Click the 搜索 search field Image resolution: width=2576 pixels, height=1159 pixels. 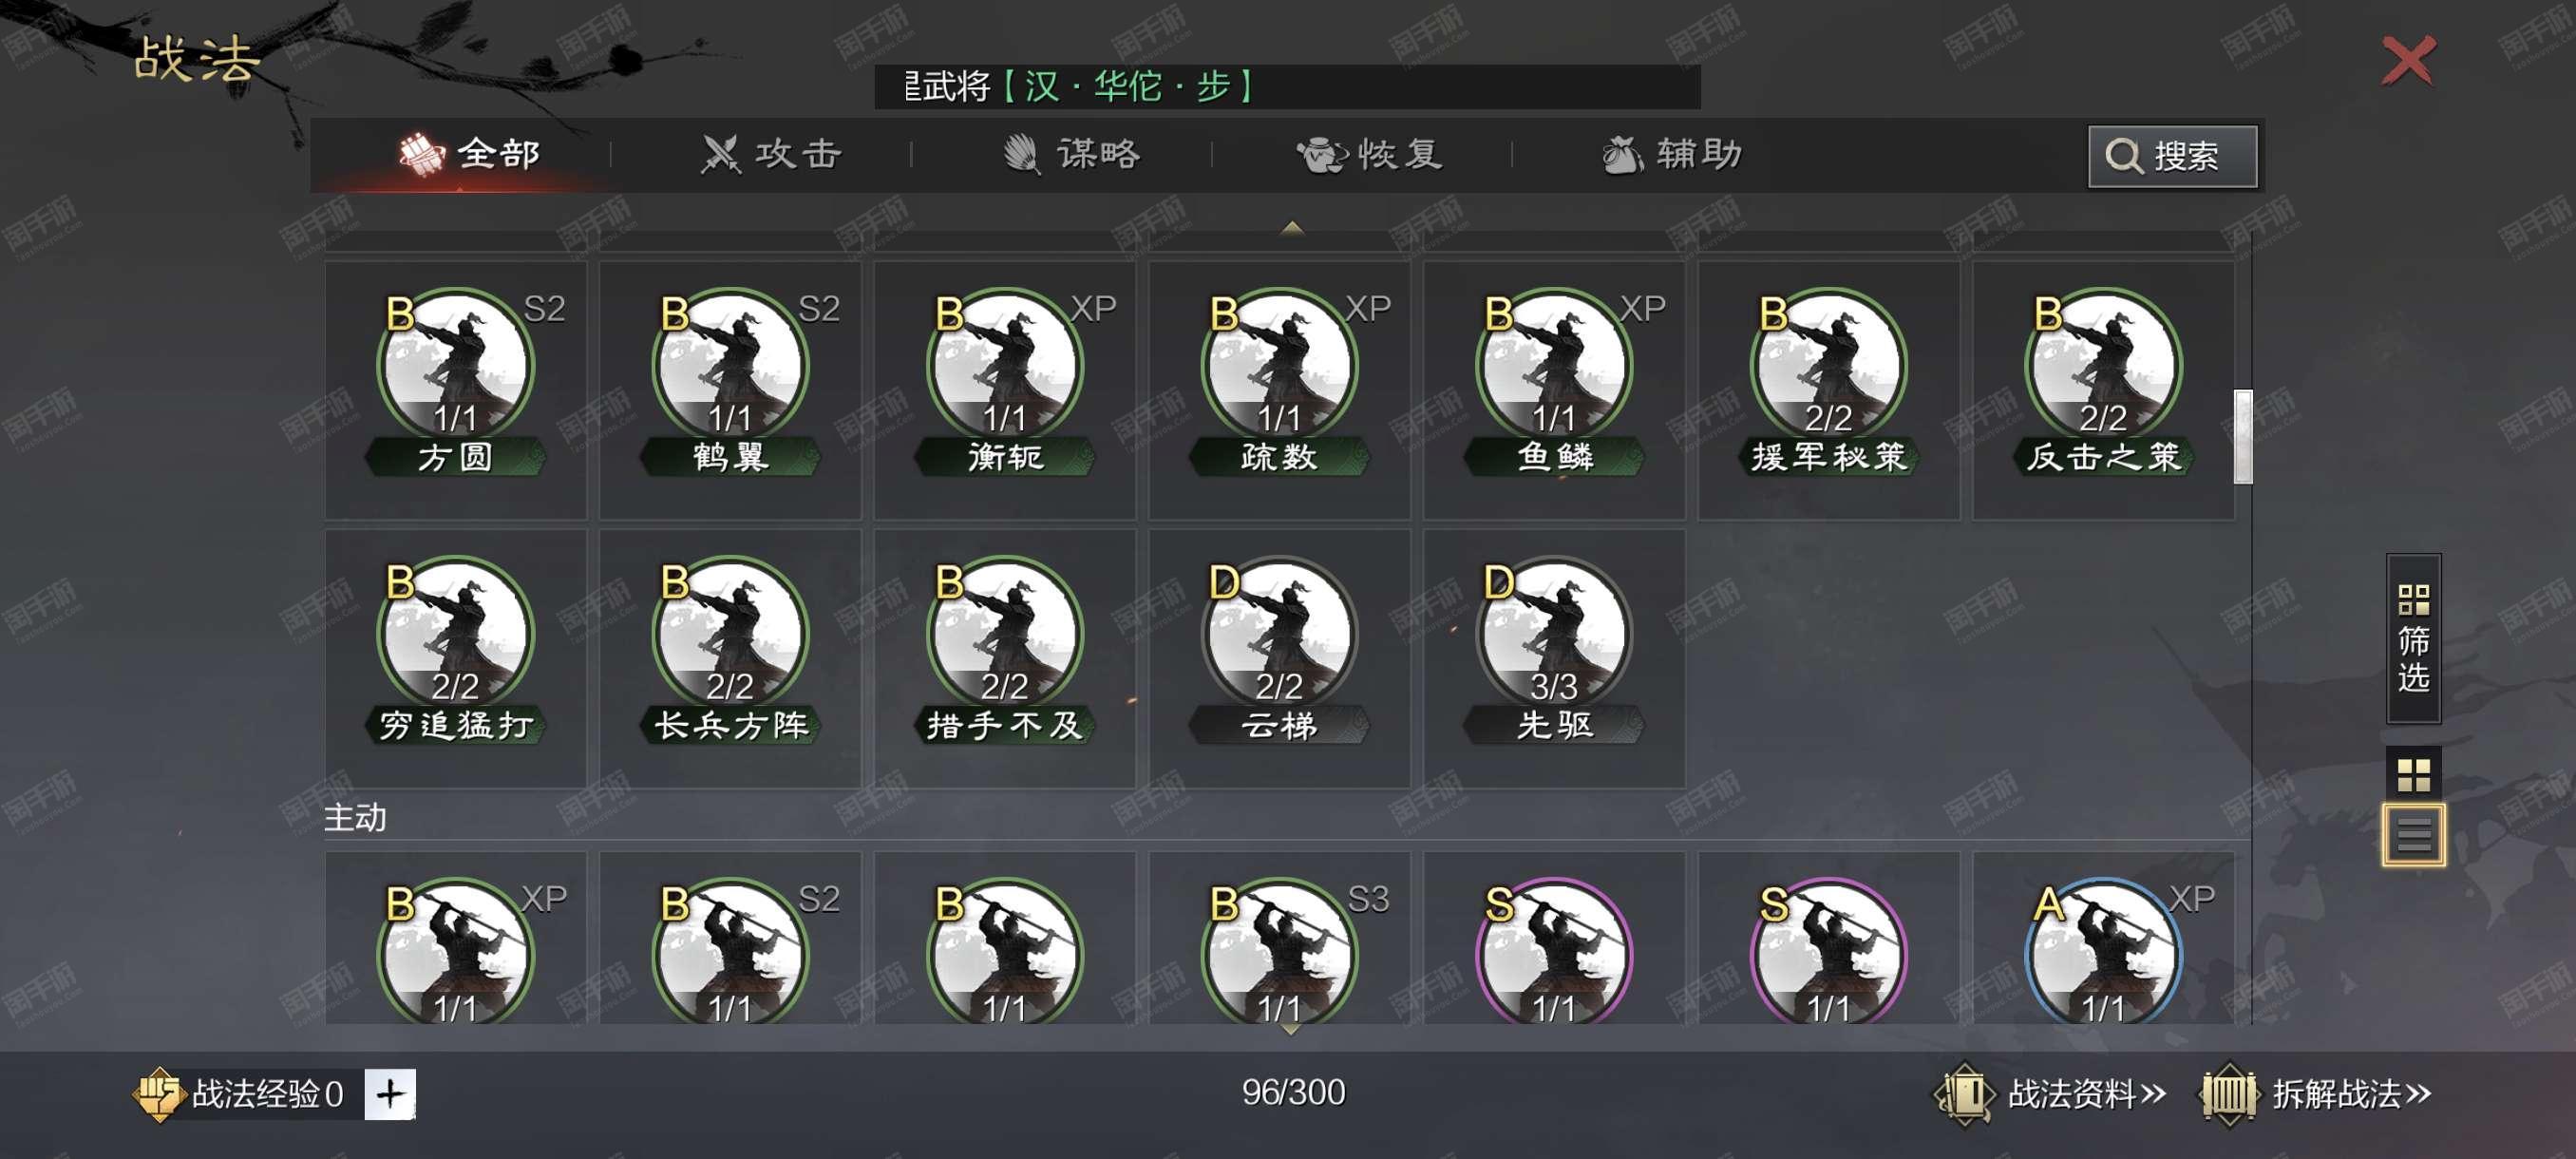(2172, 156)
